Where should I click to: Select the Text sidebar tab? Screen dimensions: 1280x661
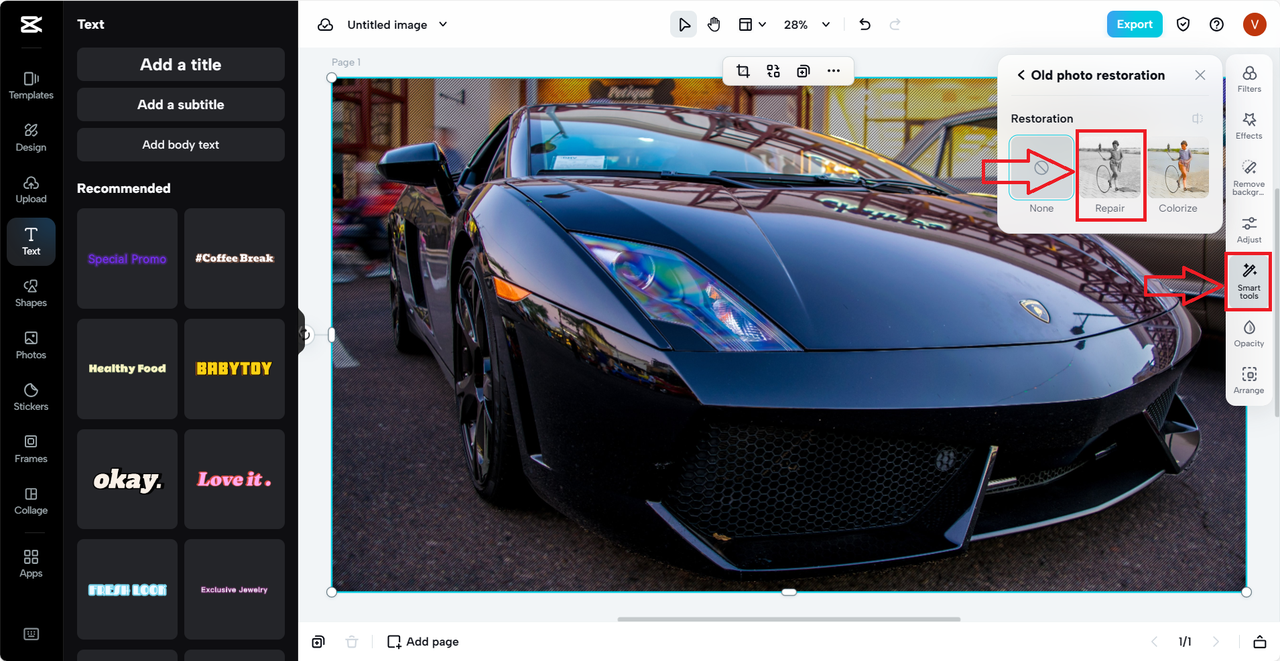click(31, 241)
